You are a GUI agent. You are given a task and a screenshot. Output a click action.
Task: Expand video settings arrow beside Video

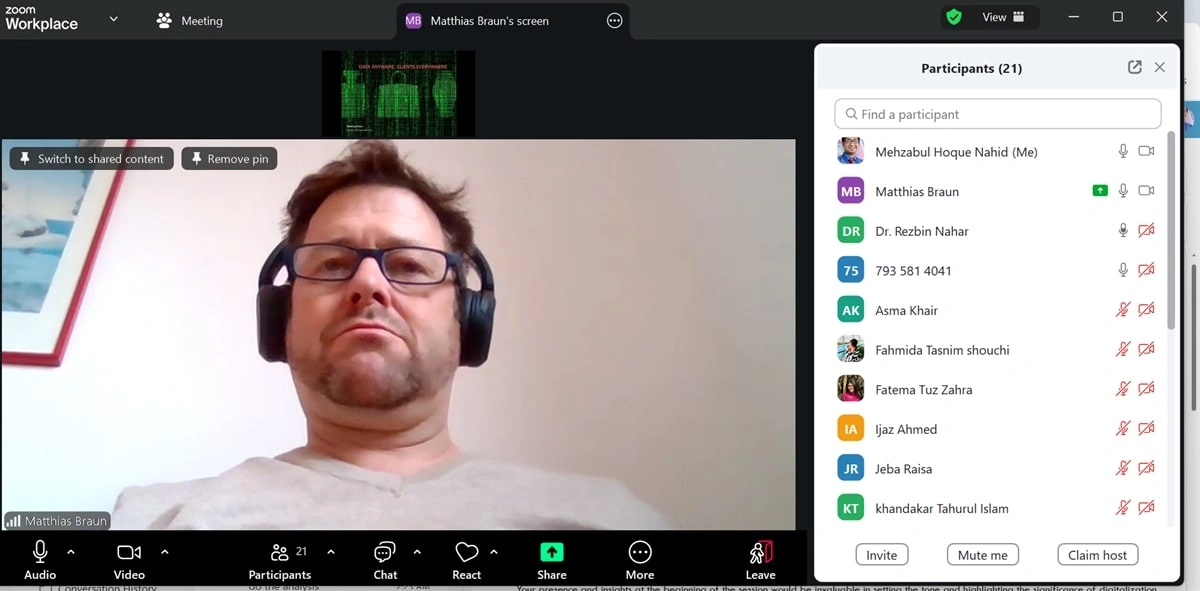pos(165,552)
